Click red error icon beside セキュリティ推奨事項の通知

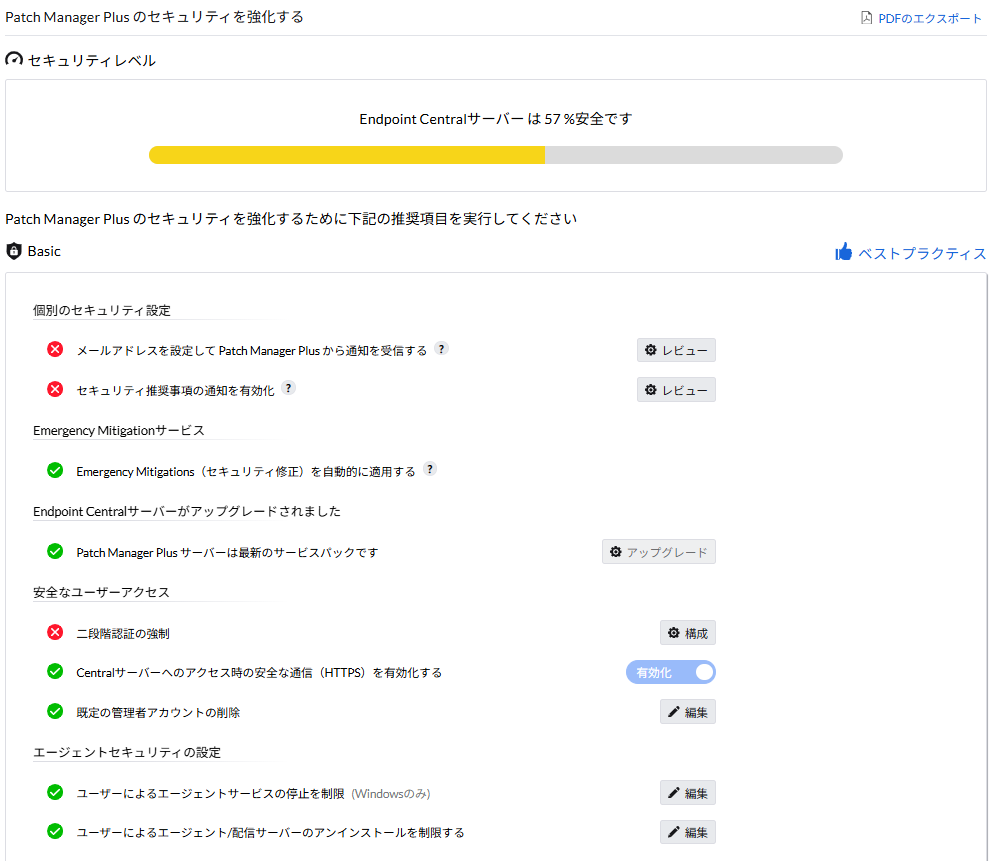click(55, 389)
